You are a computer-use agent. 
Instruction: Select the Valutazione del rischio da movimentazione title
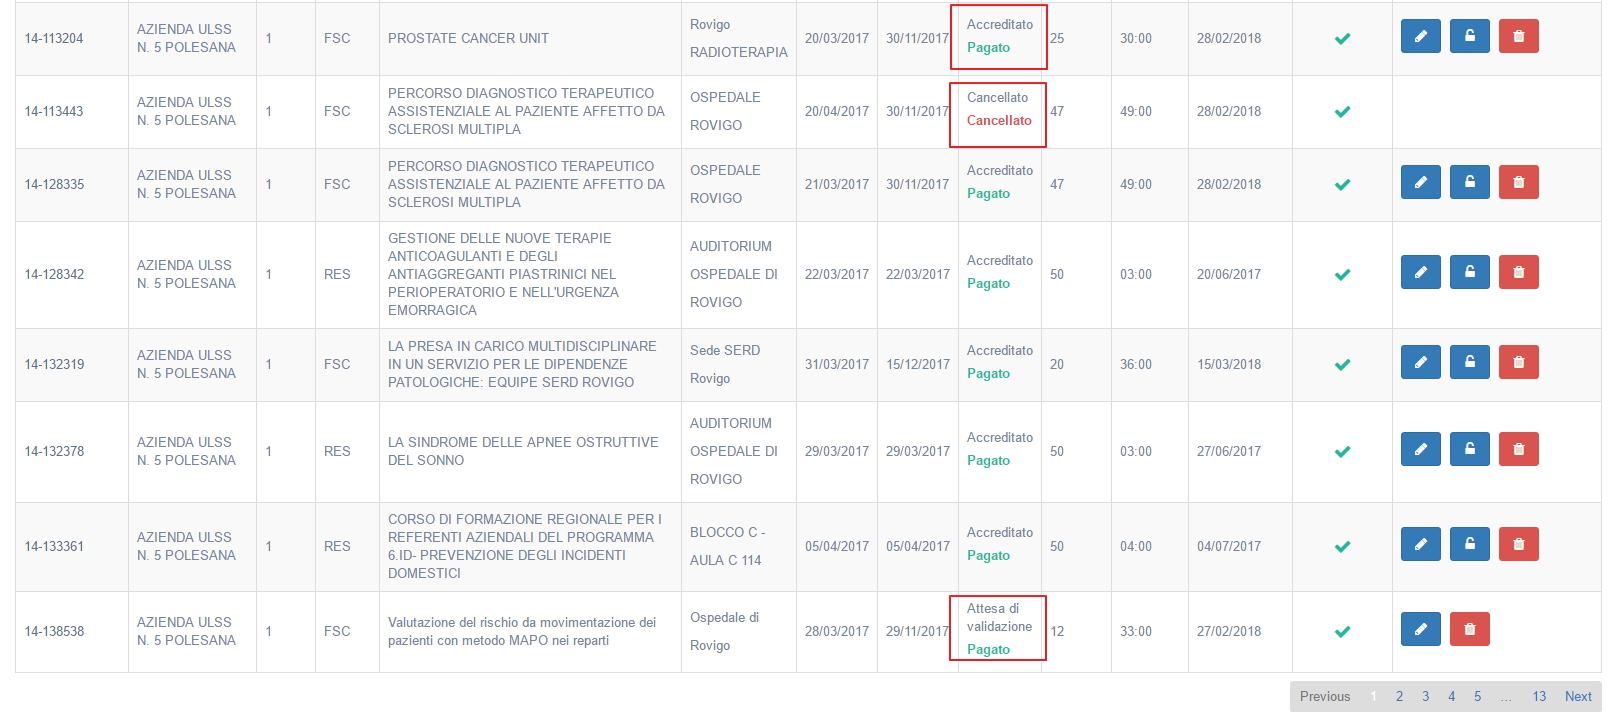(x=522, y=632)
